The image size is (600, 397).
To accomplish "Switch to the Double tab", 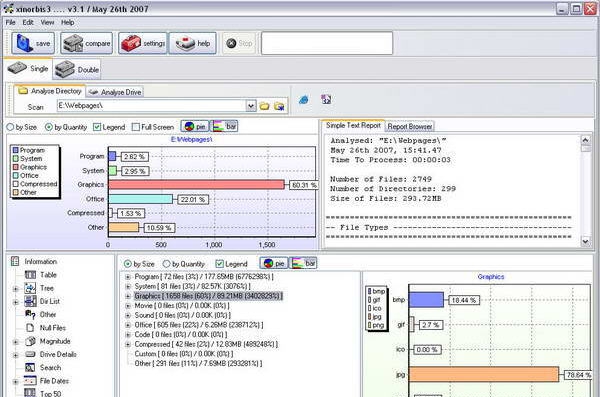I will 77,69.
